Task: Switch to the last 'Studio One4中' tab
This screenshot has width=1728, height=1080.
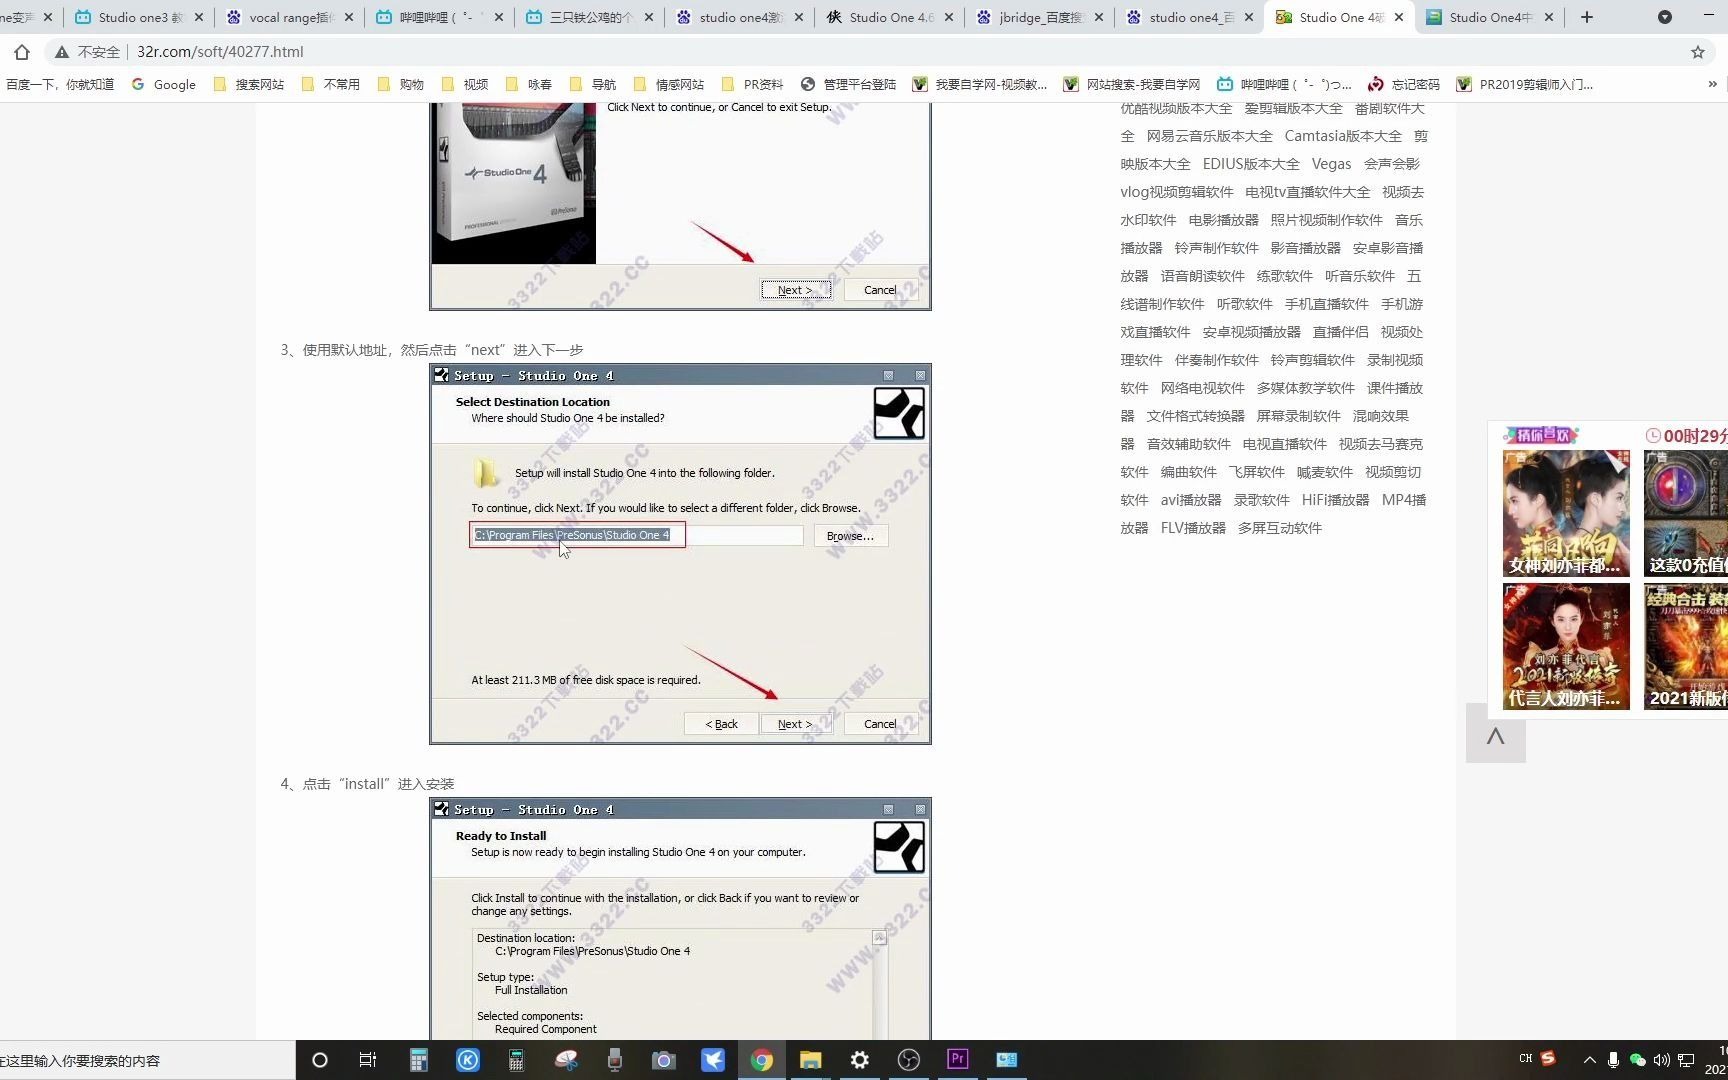Action: click(1488, 17)
